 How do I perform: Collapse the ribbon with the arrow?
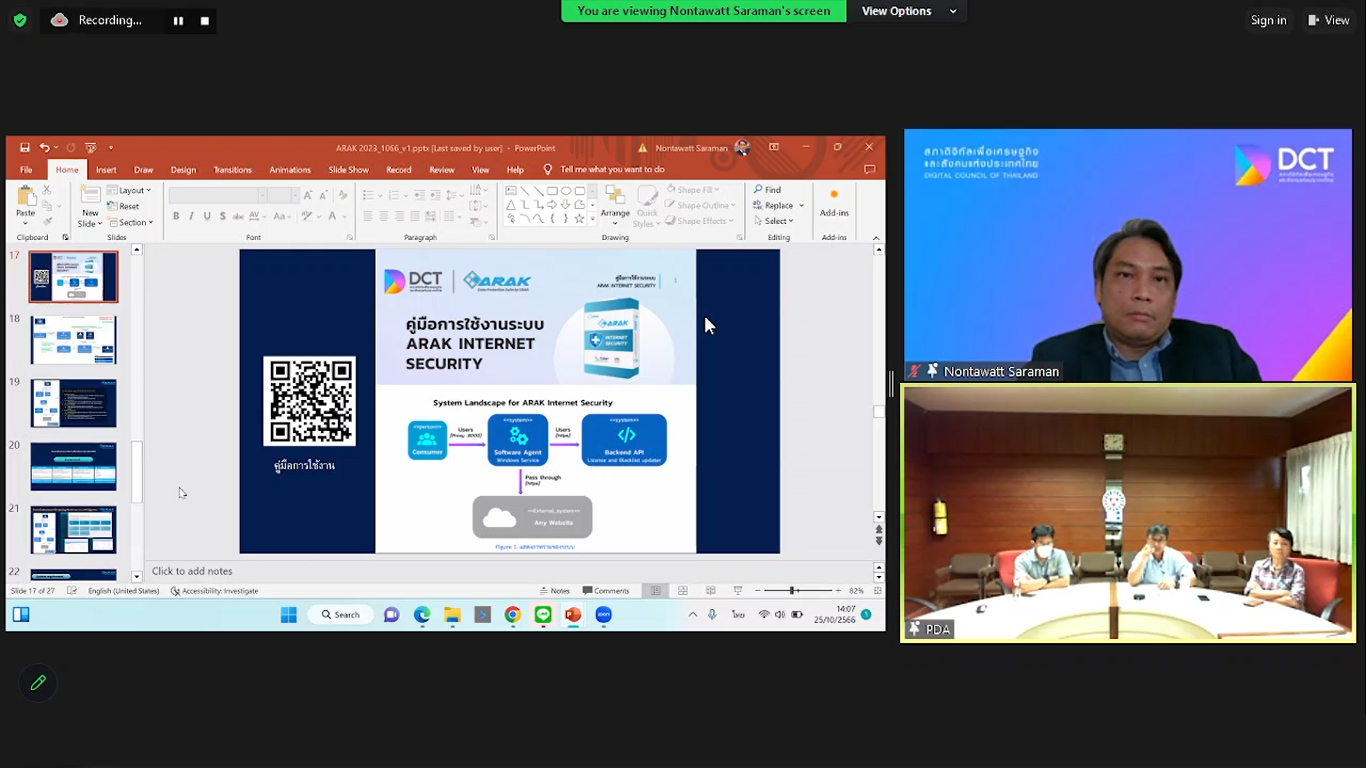(x=877, y=238)
